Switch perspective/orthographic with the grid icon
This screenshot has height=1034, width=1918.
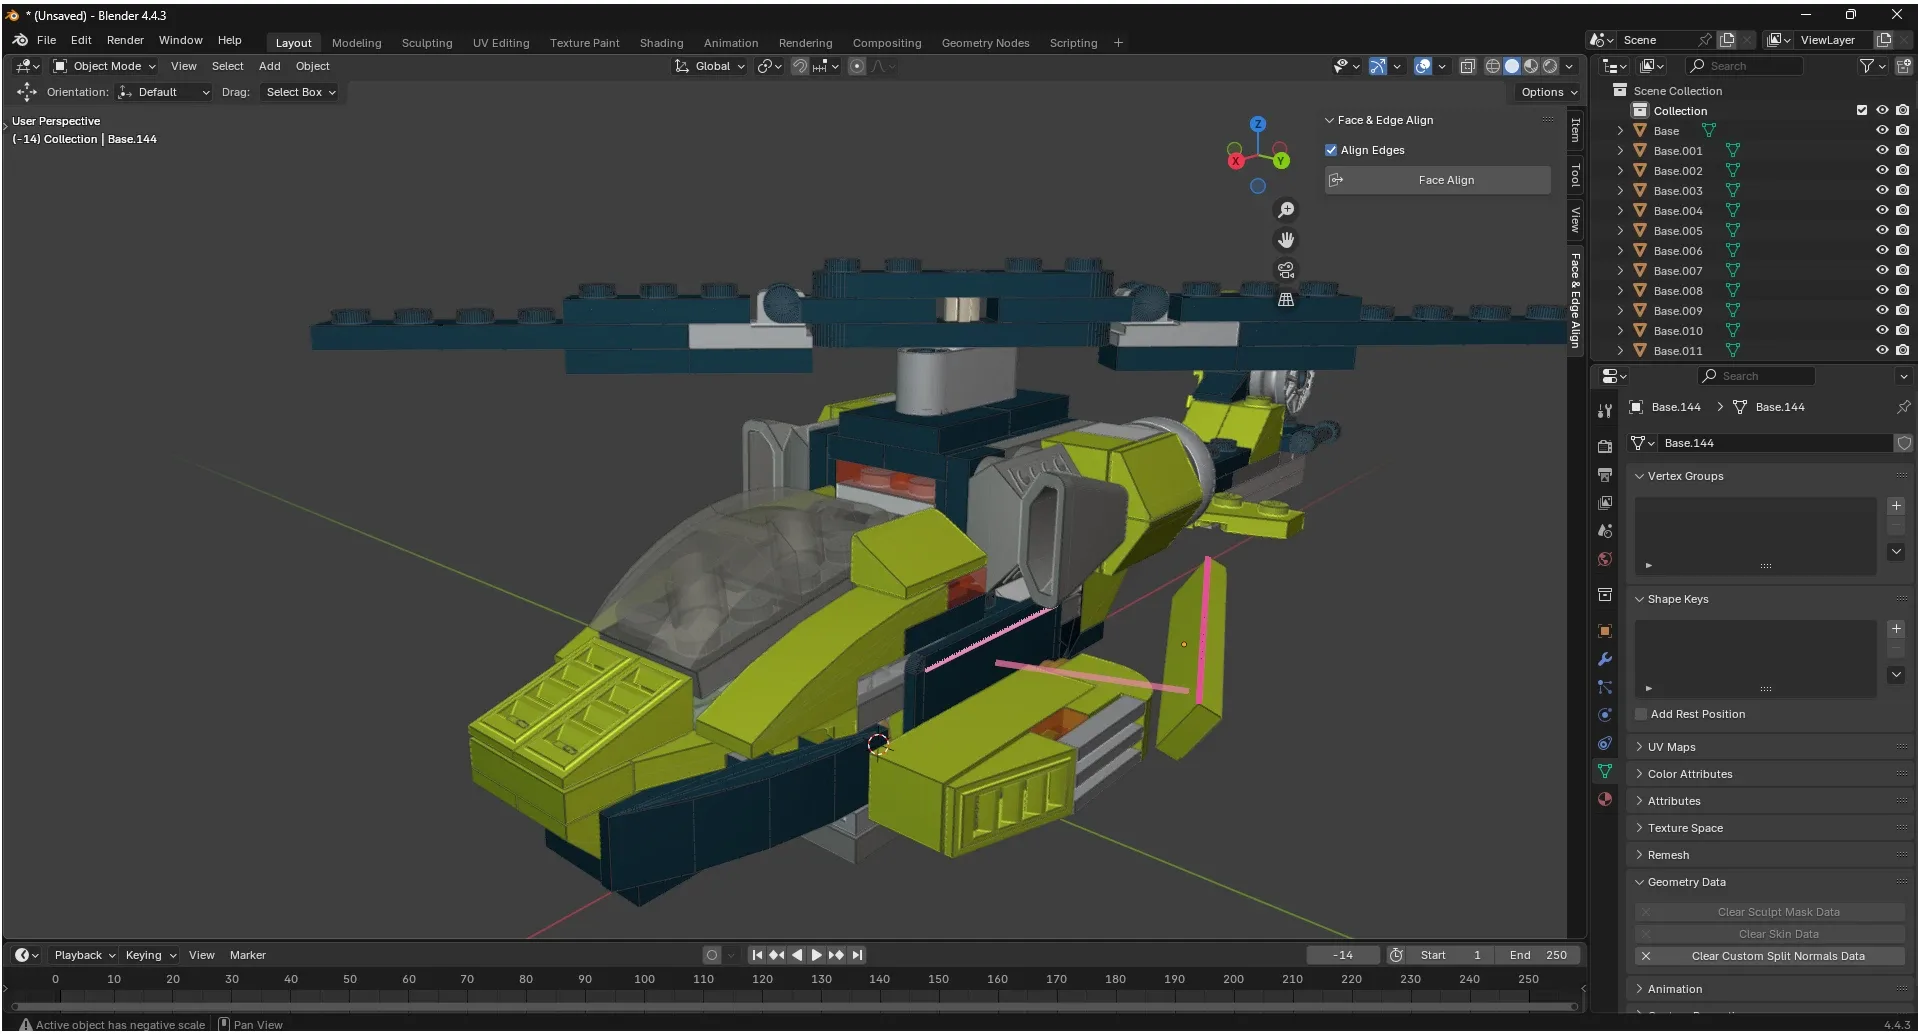(x=1286, y=300)
